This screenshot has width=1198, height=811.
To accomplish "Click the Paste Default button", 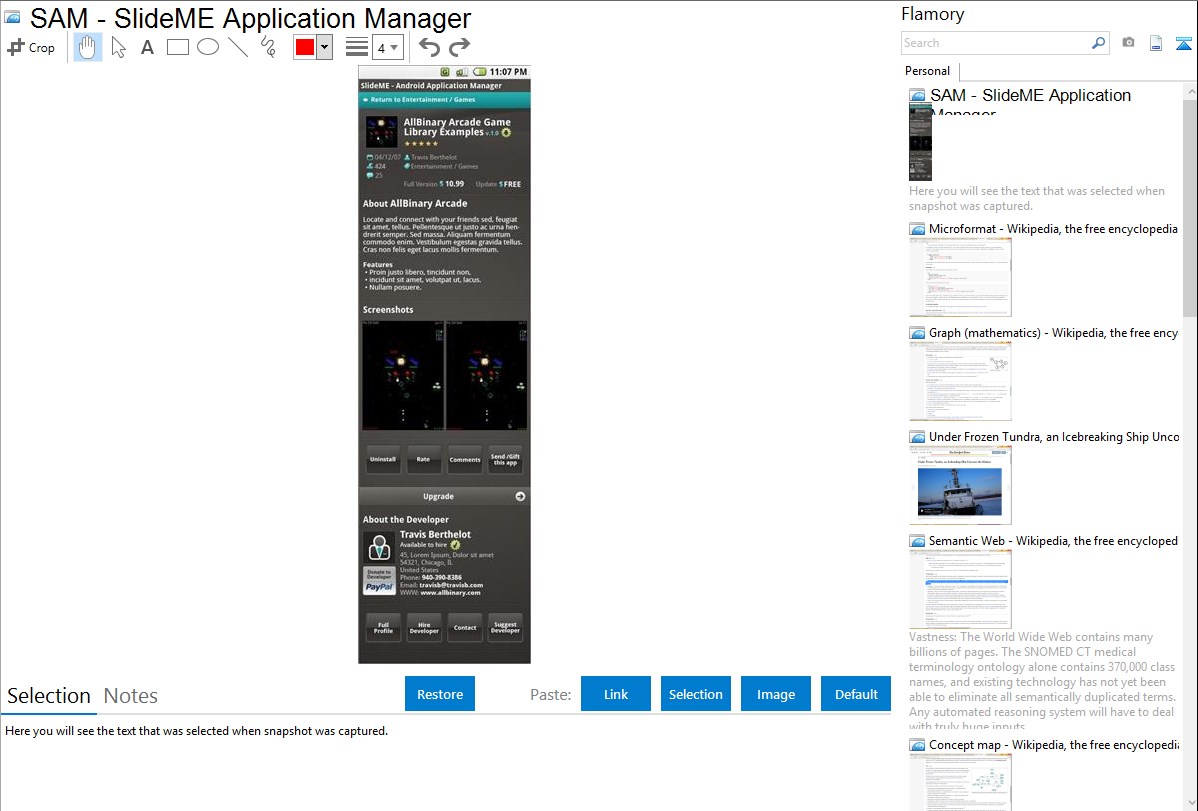I will [856, 694].
